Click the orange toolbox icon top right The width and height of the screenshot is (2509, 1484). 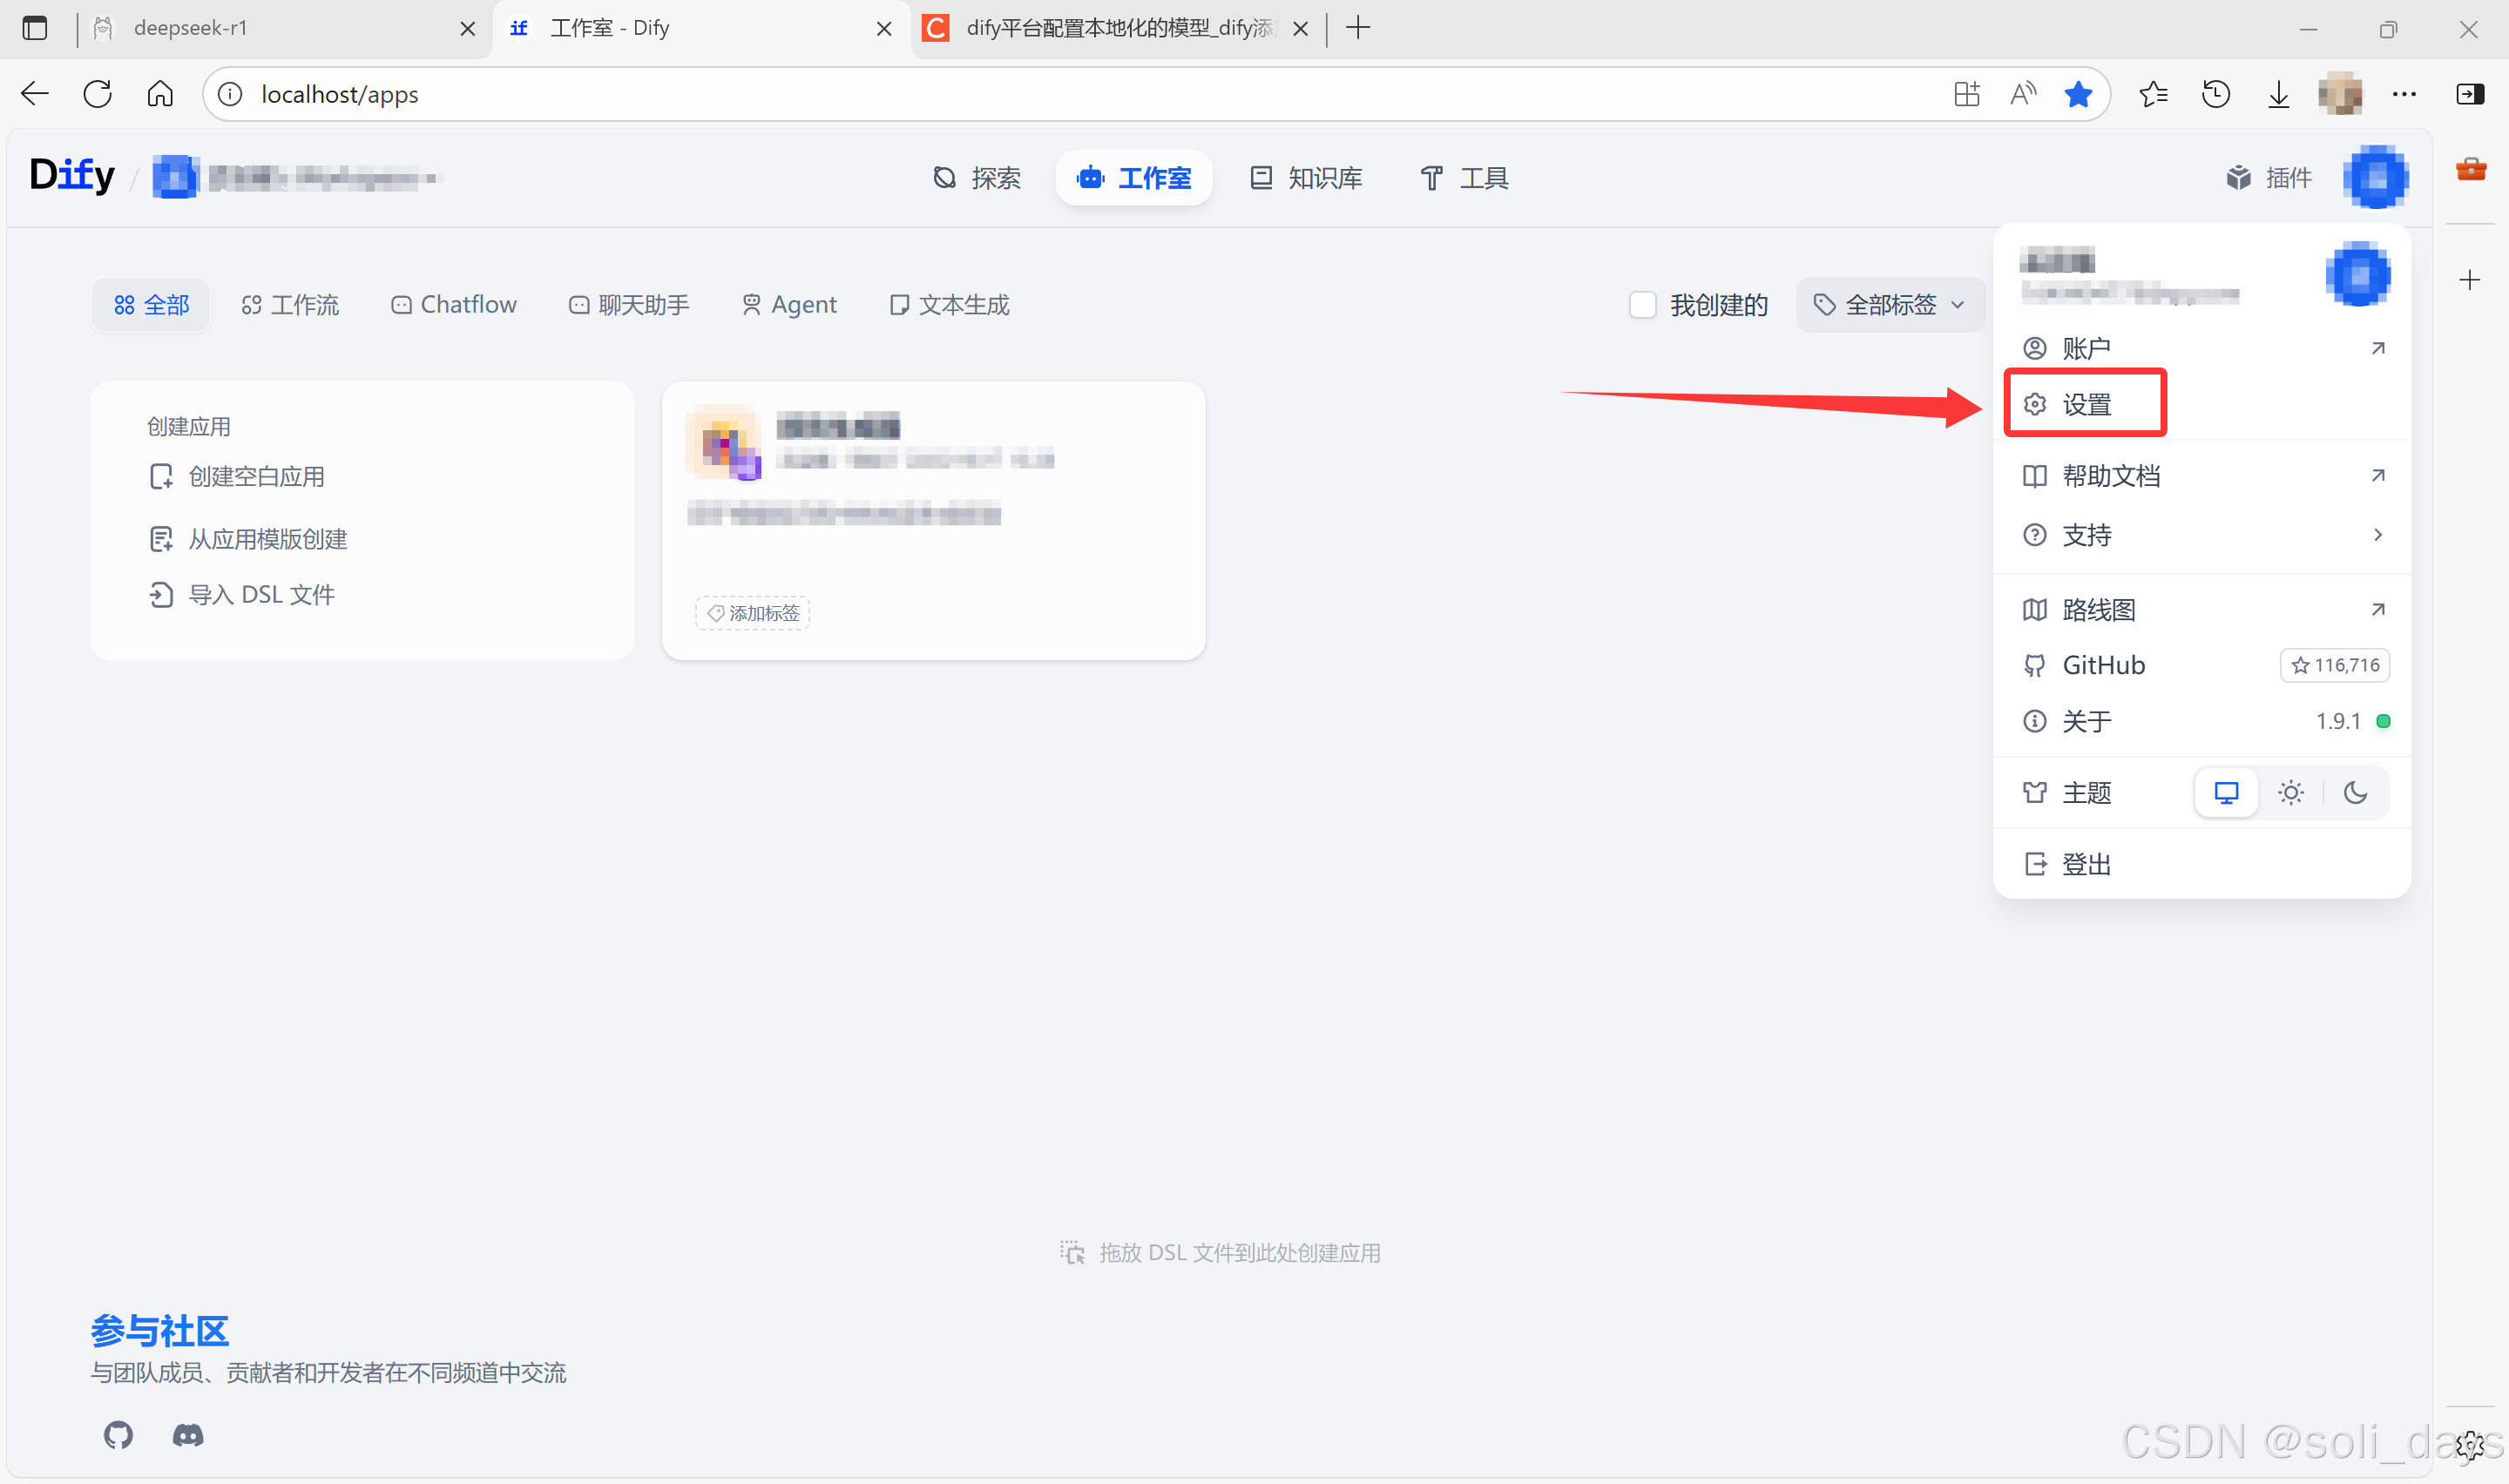(2471, 168)
